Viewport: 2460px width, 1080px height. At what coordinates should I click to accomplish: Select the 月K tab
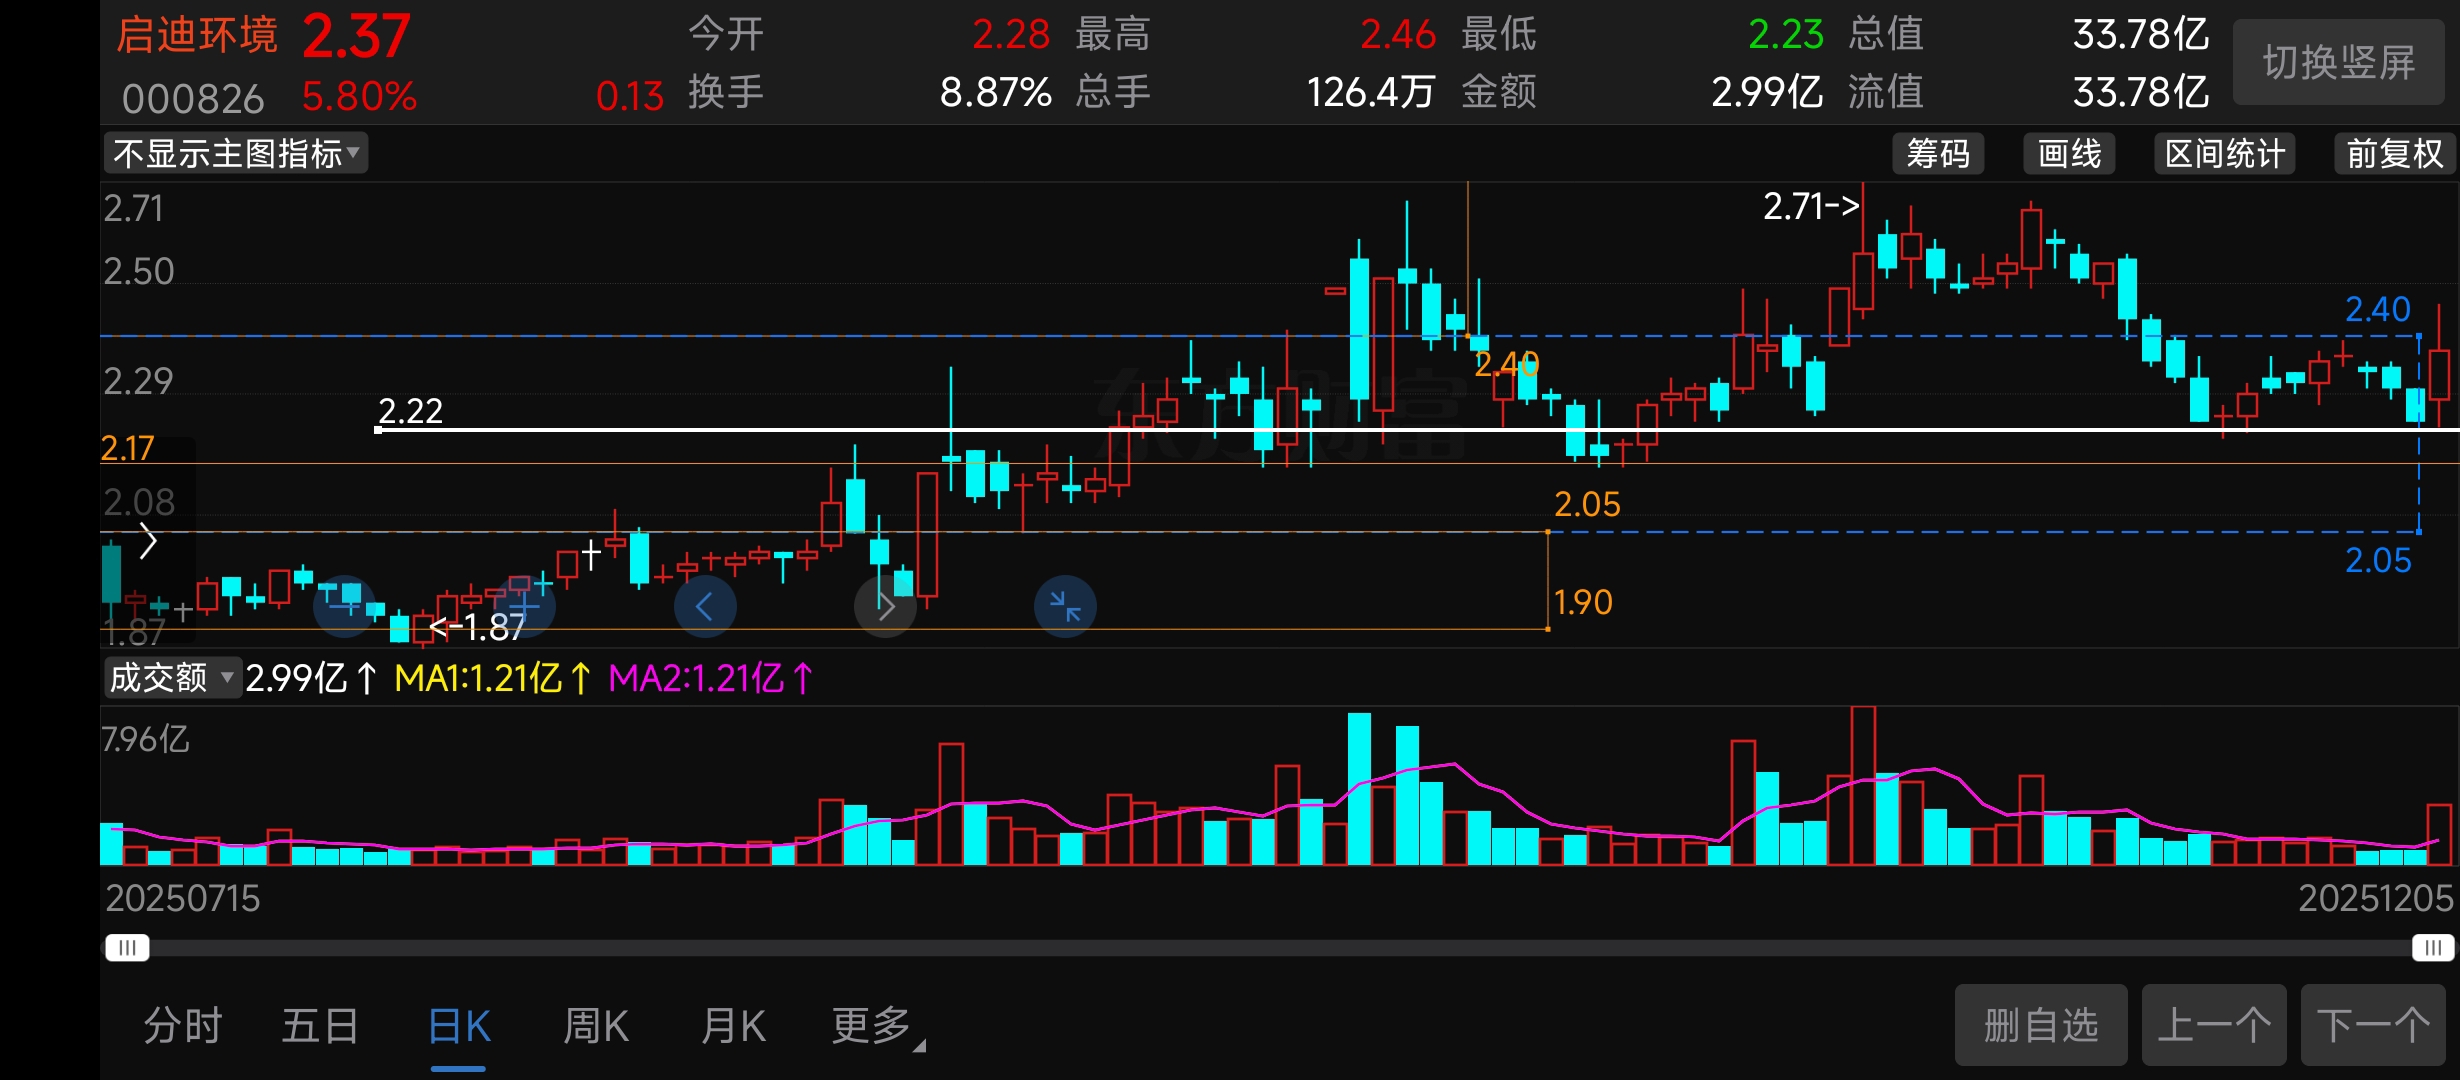pyautogui.click(x=733, y=1026)
